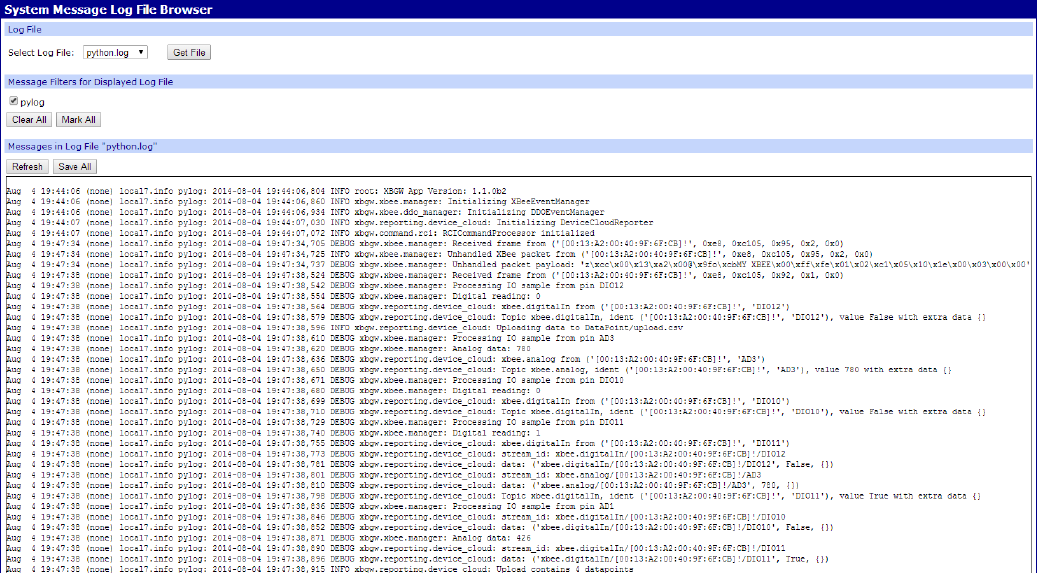Screen dimensions: 1038x573
Task: Select log line 'DIO11', value True with extra data
Action: coord(493,496)
